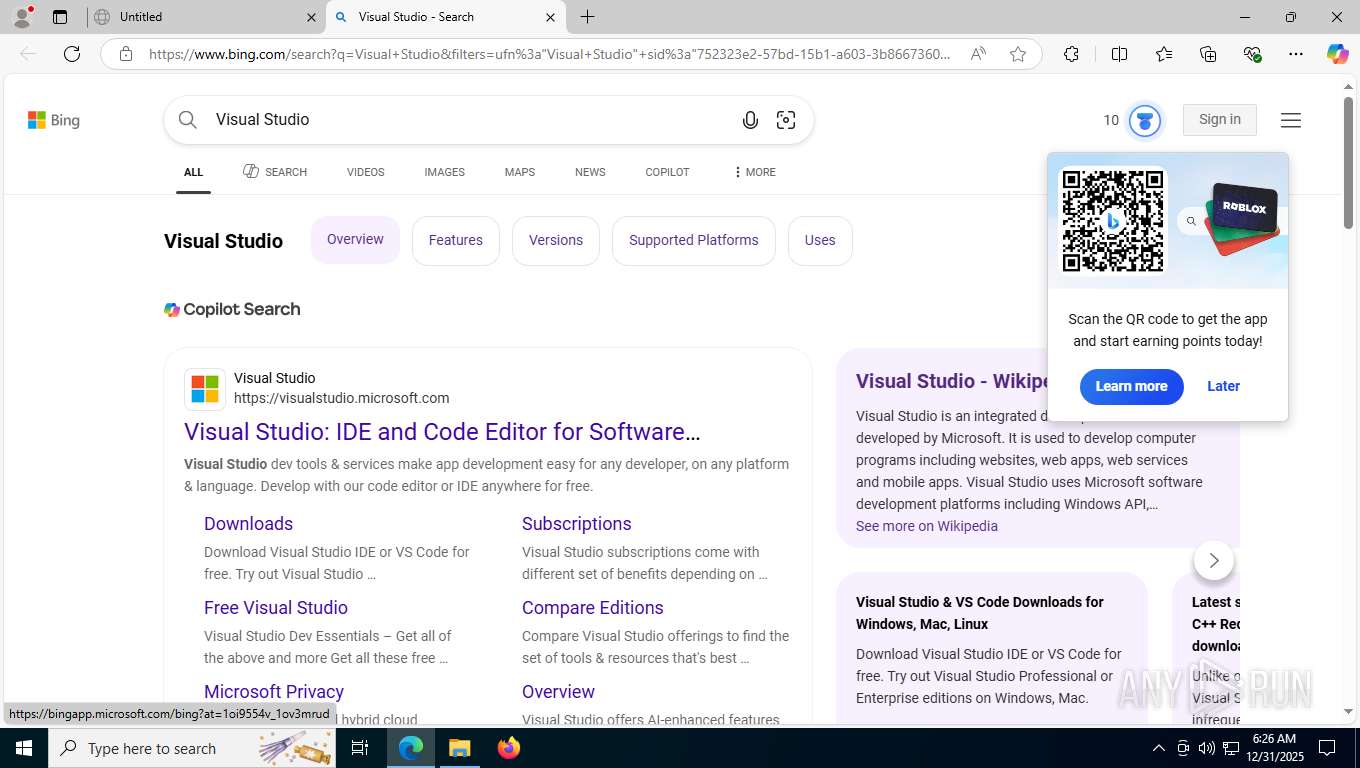Open Windows Start menu
Viewport: 1360px width, 768px height.
24,748
